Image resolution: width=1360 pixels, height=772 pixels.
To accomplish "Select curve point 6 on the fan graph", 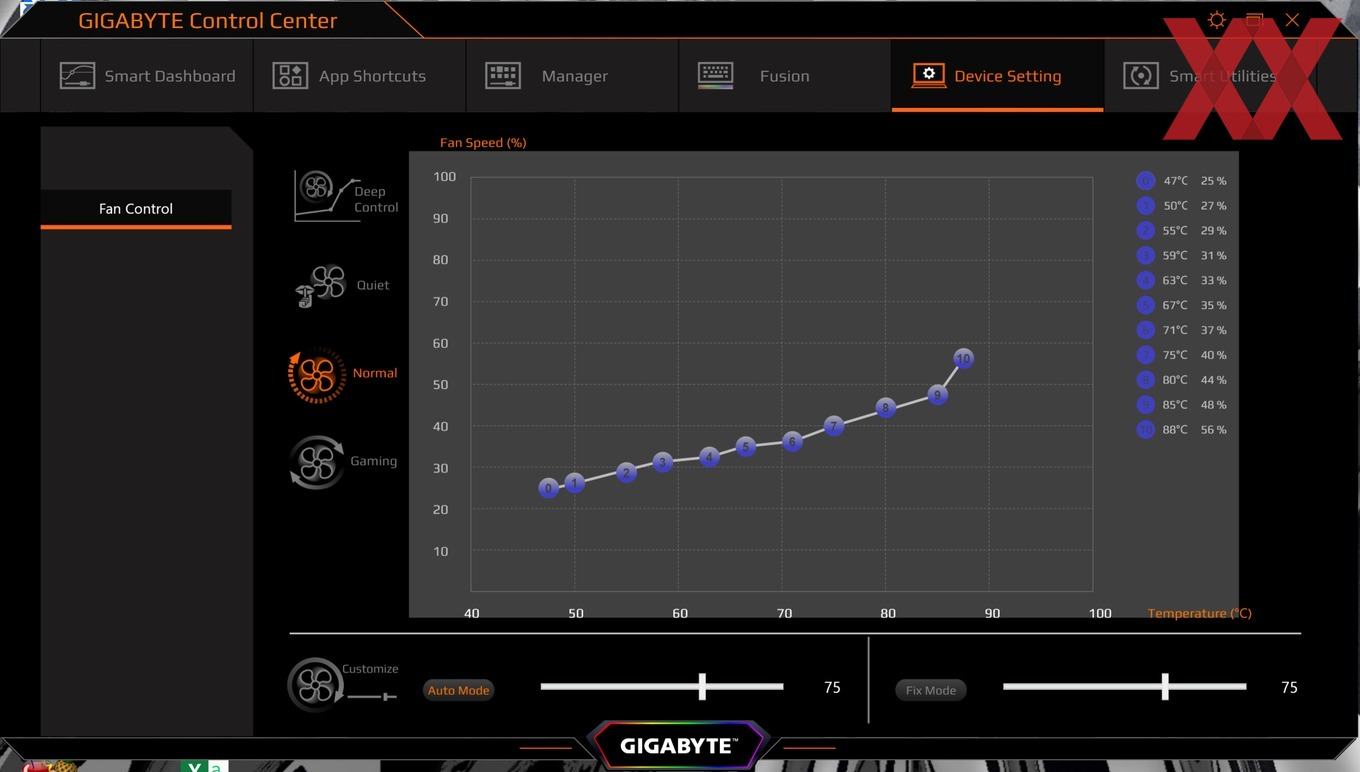I will pos(792,441).
